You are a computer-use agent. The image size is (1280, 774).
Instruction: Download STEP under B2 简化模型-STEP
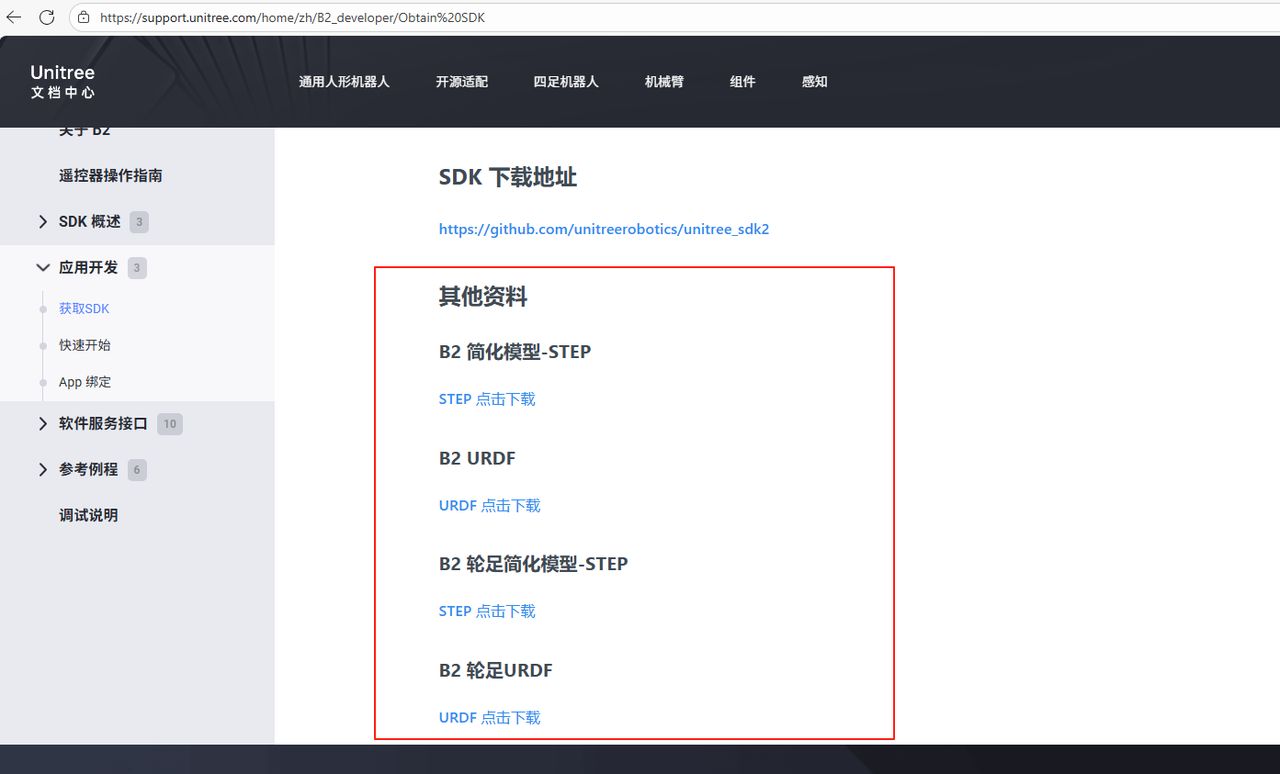(x=487, y=399)
